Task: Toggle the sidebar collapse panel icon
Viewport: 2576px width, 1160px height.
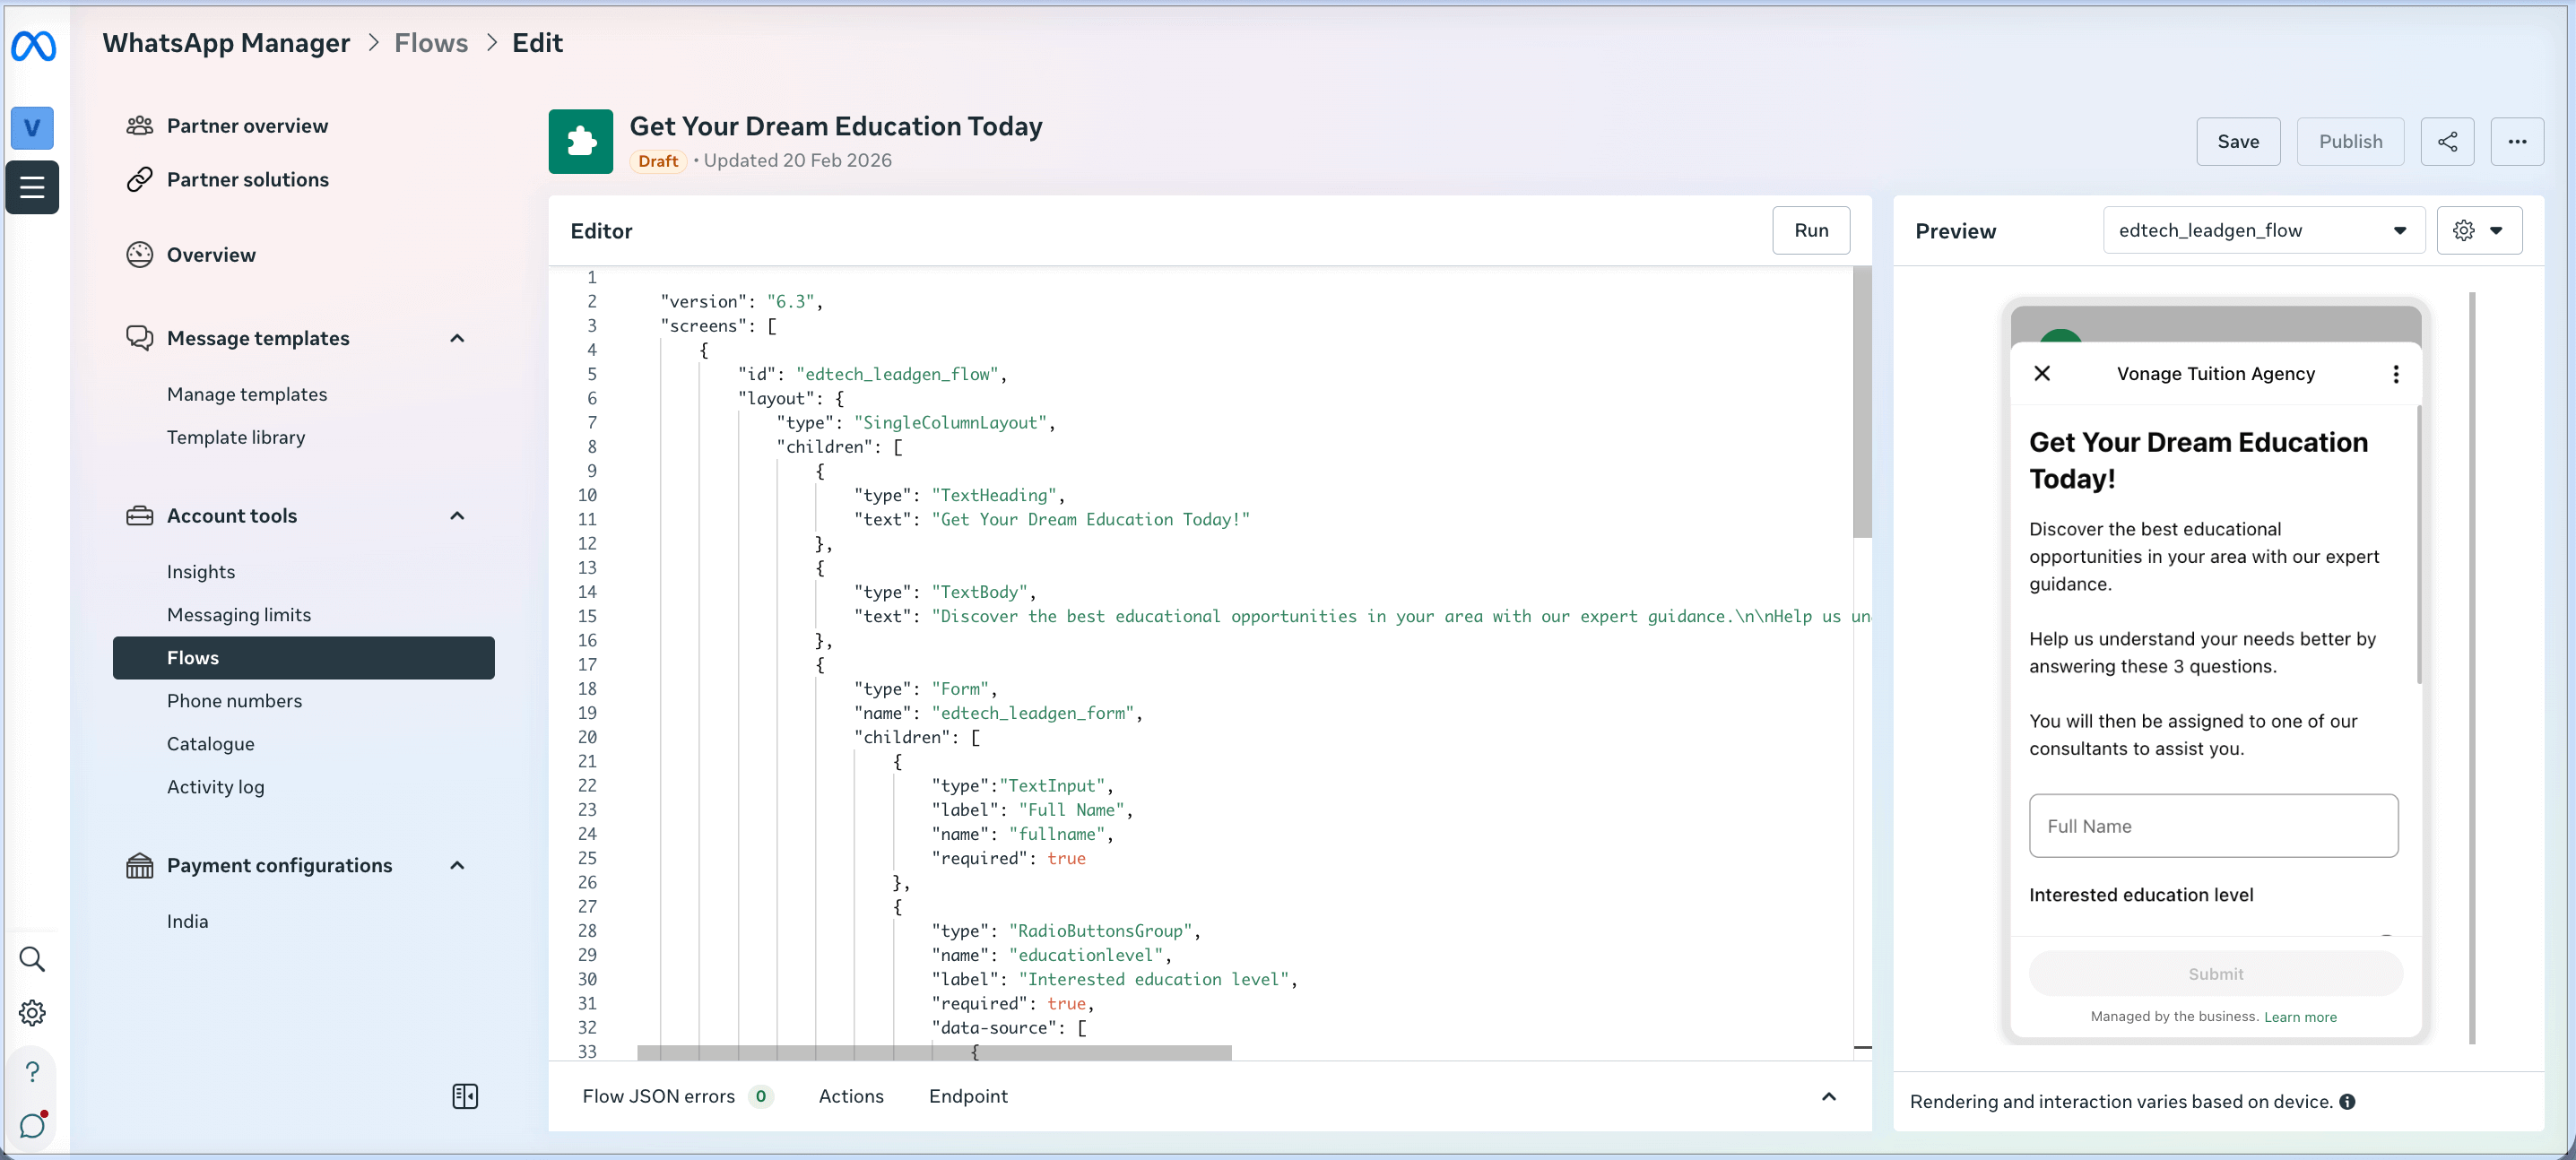Action: (465, 1096)
